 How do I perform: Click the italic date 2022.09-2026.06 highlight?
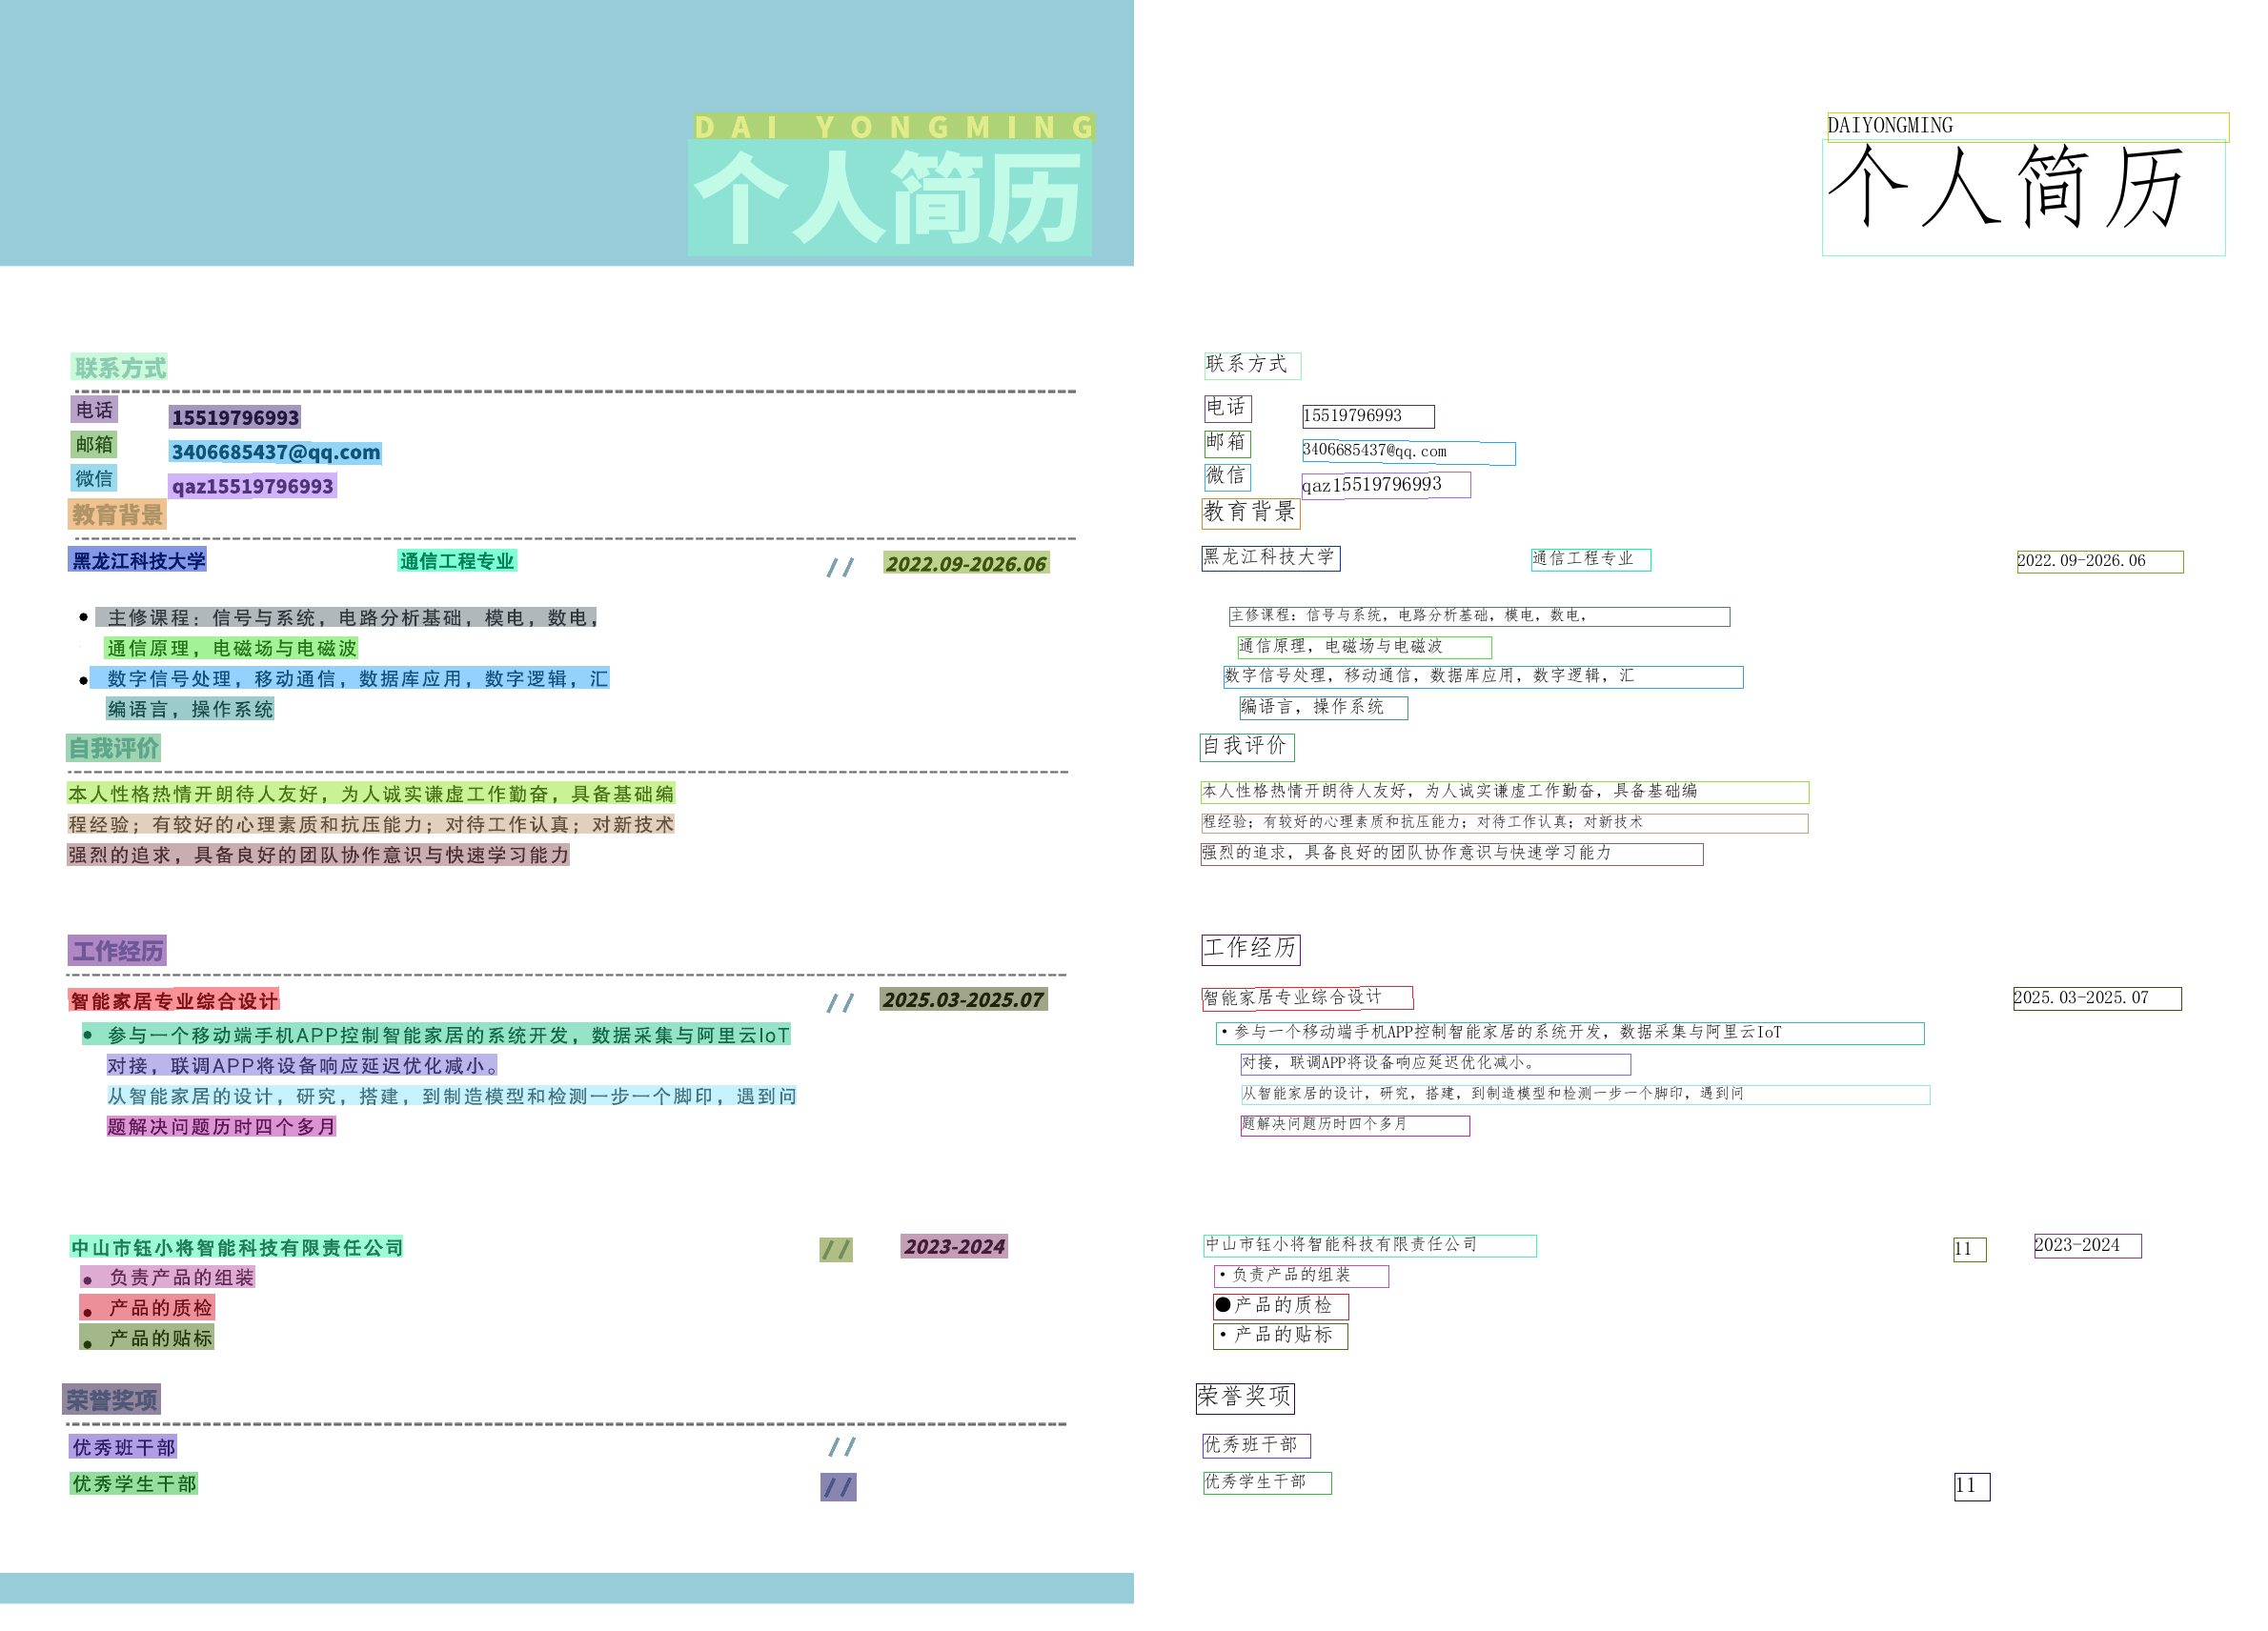click(x=965, y=563)
